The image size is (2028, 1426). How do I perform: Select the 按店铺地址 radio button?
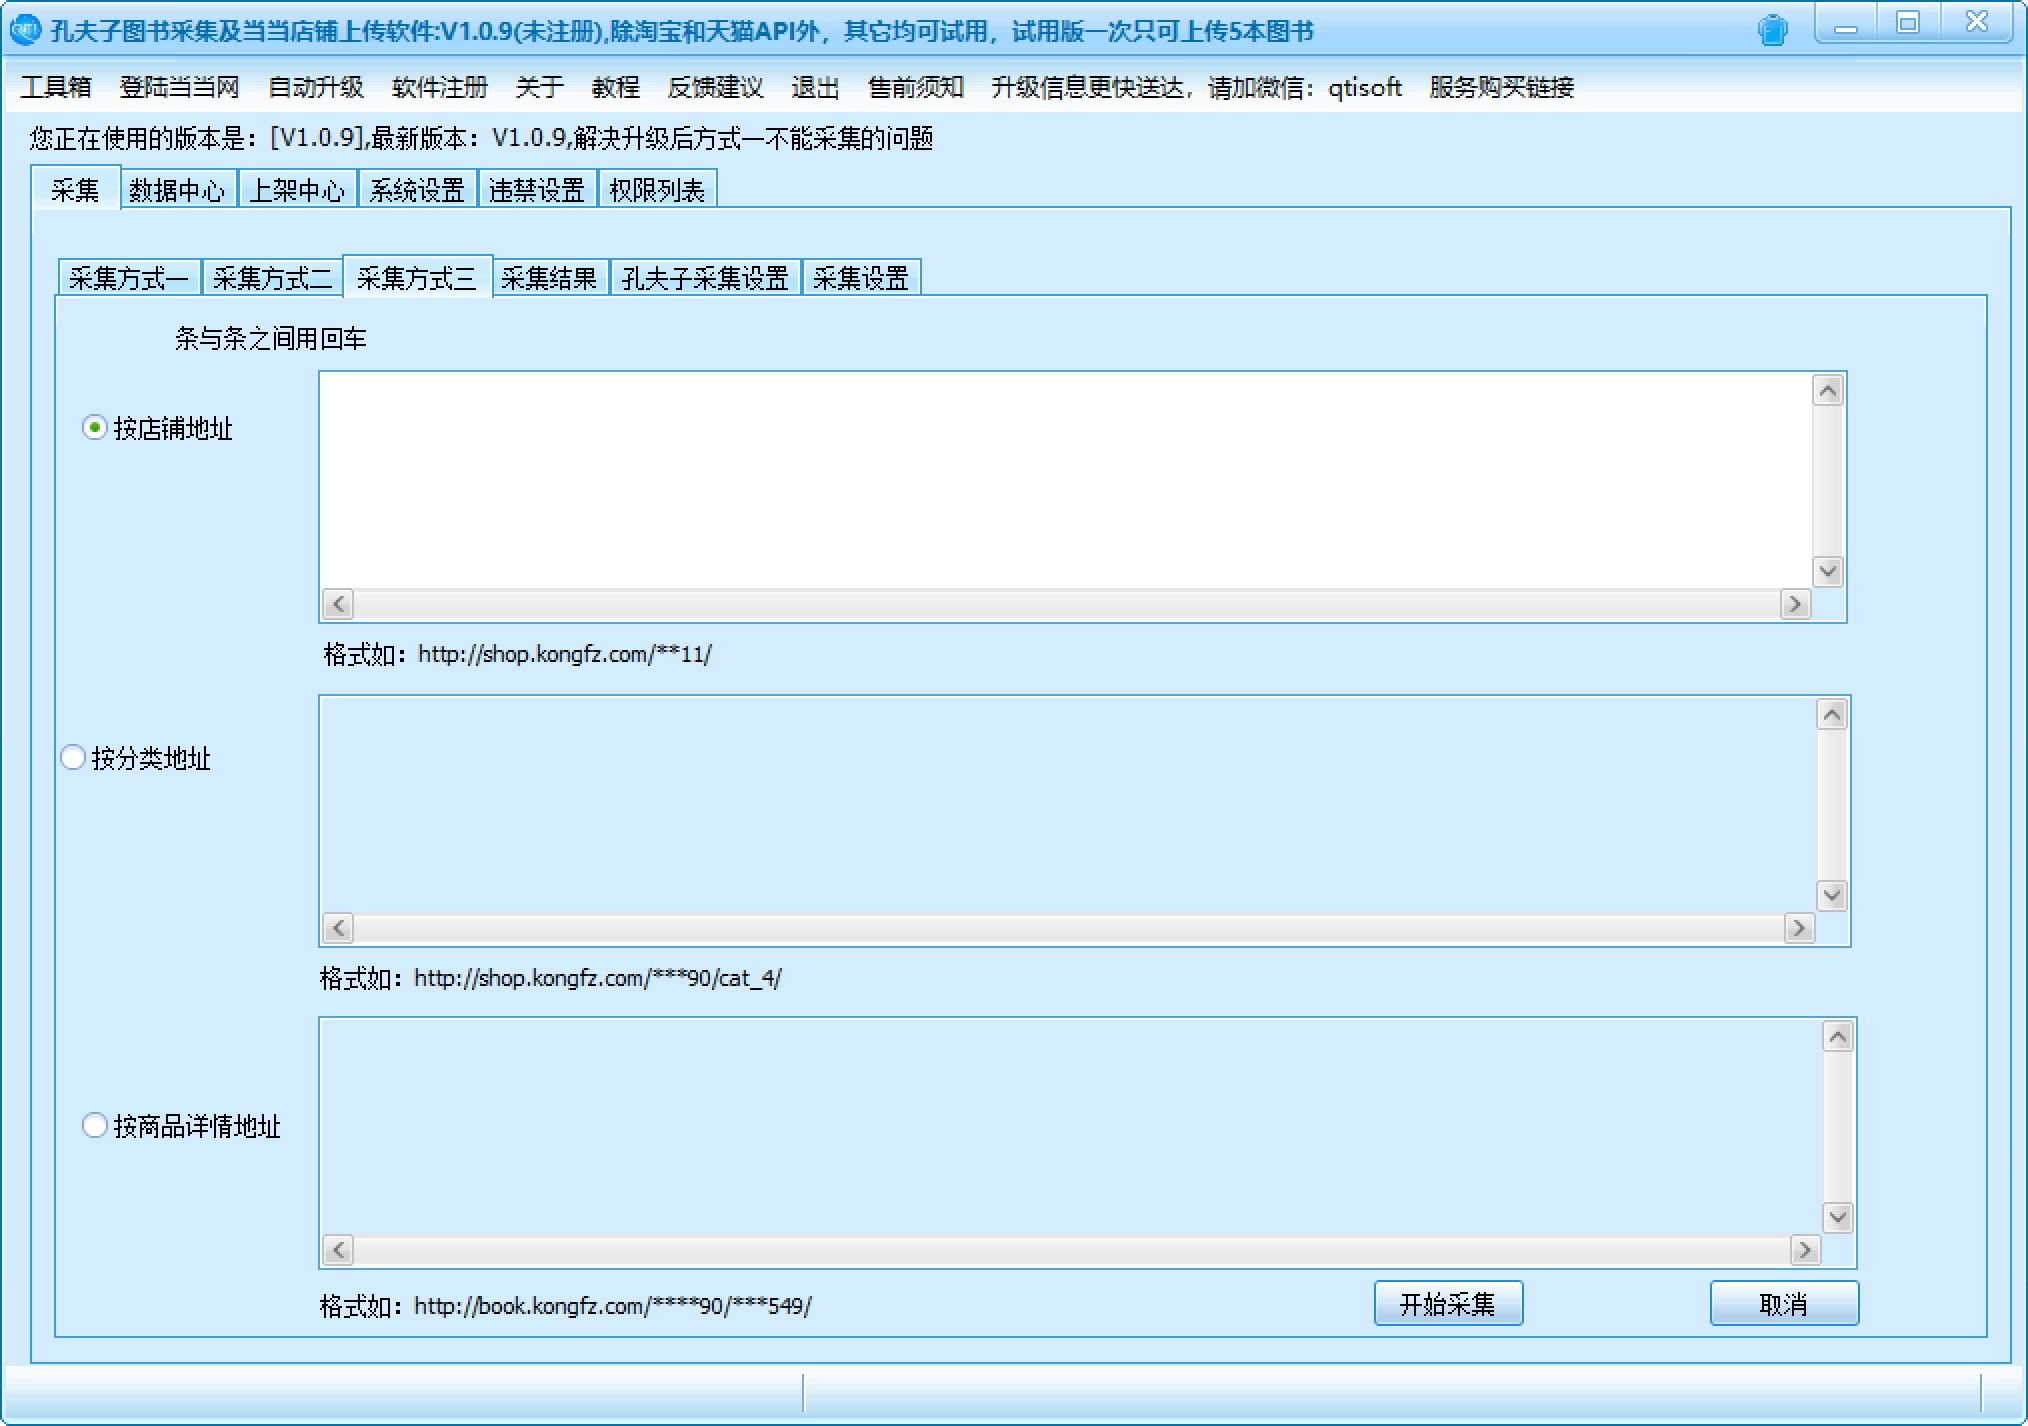point(94,428)
